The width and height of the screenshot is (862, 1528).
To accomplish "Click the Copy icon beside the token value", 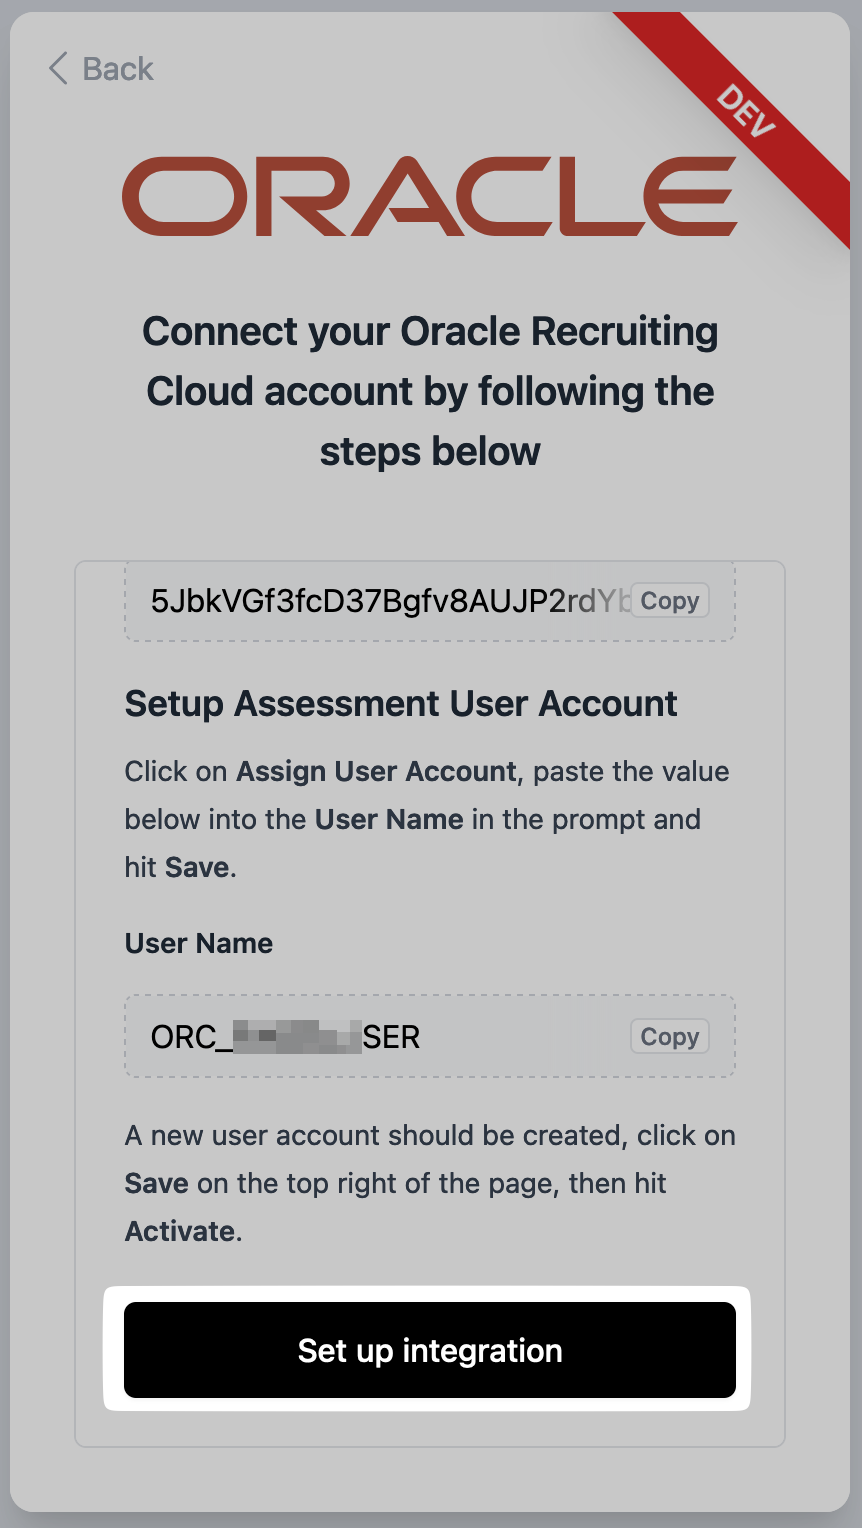I will 669,600.
